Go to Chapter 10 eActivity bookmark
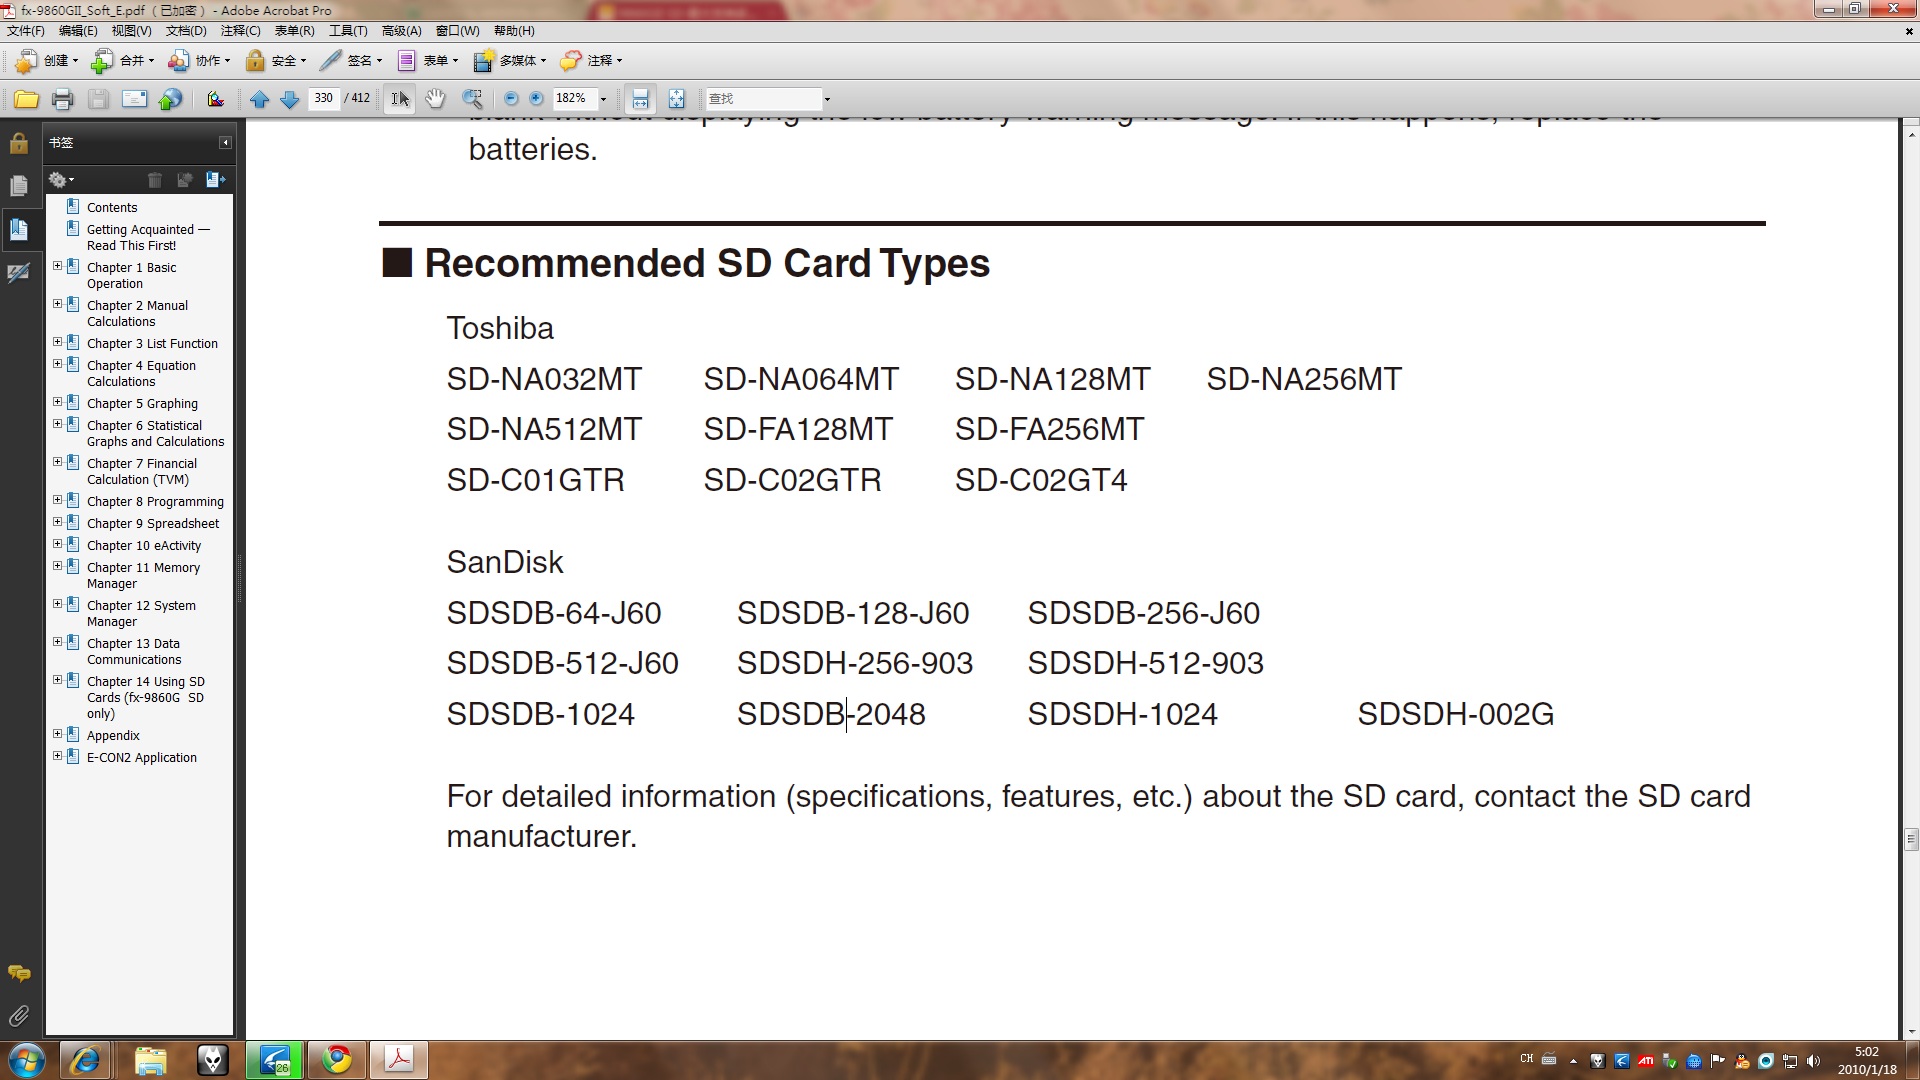The height and width of the screenshot is (1080, 1920). click(144, 546)
